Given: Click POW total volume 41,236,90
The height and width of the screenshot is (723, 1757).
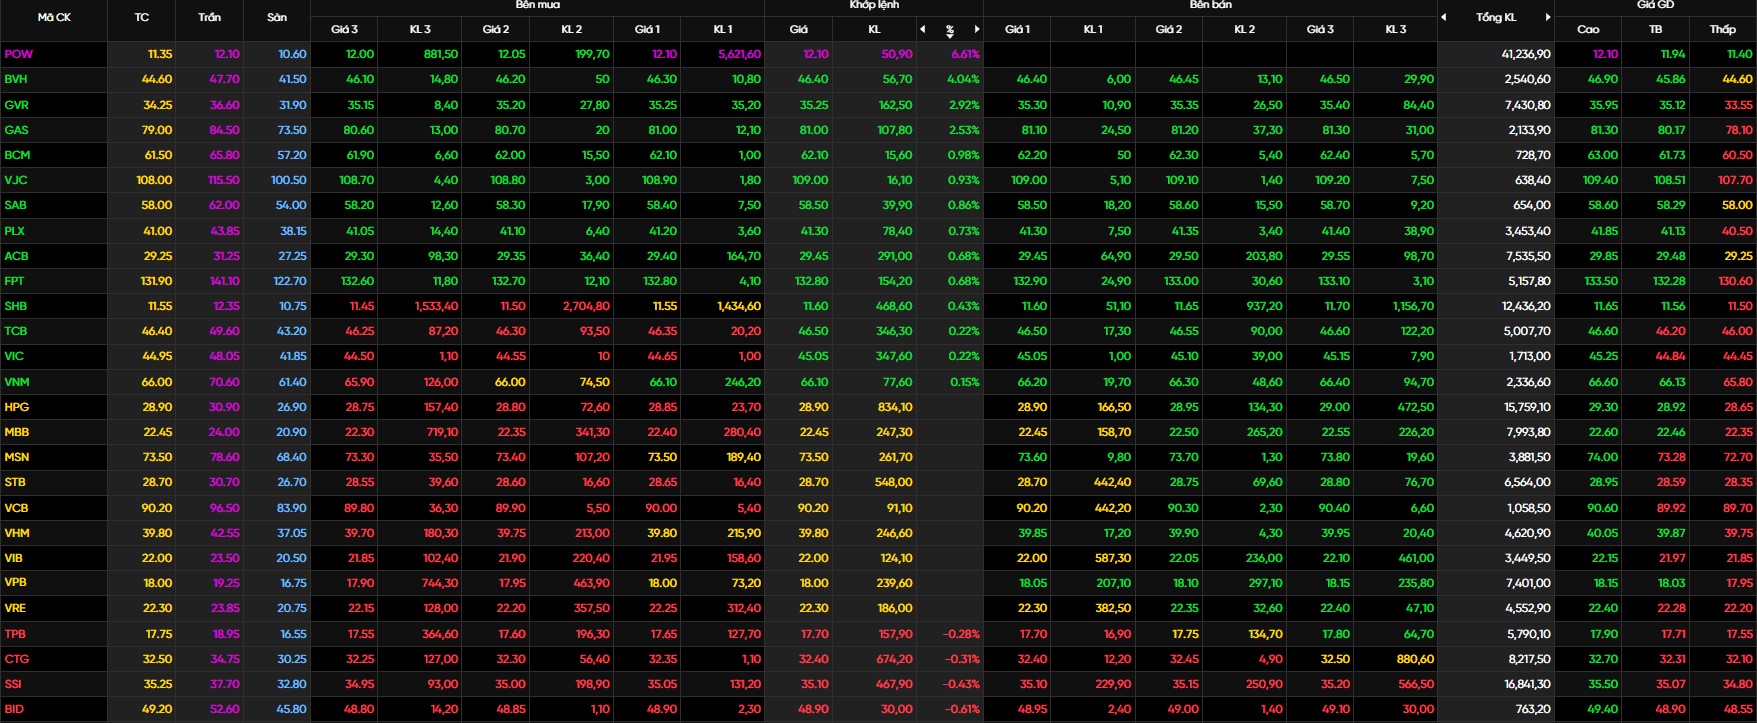Looking at the screenshot, I should (x=1526, y=54).
